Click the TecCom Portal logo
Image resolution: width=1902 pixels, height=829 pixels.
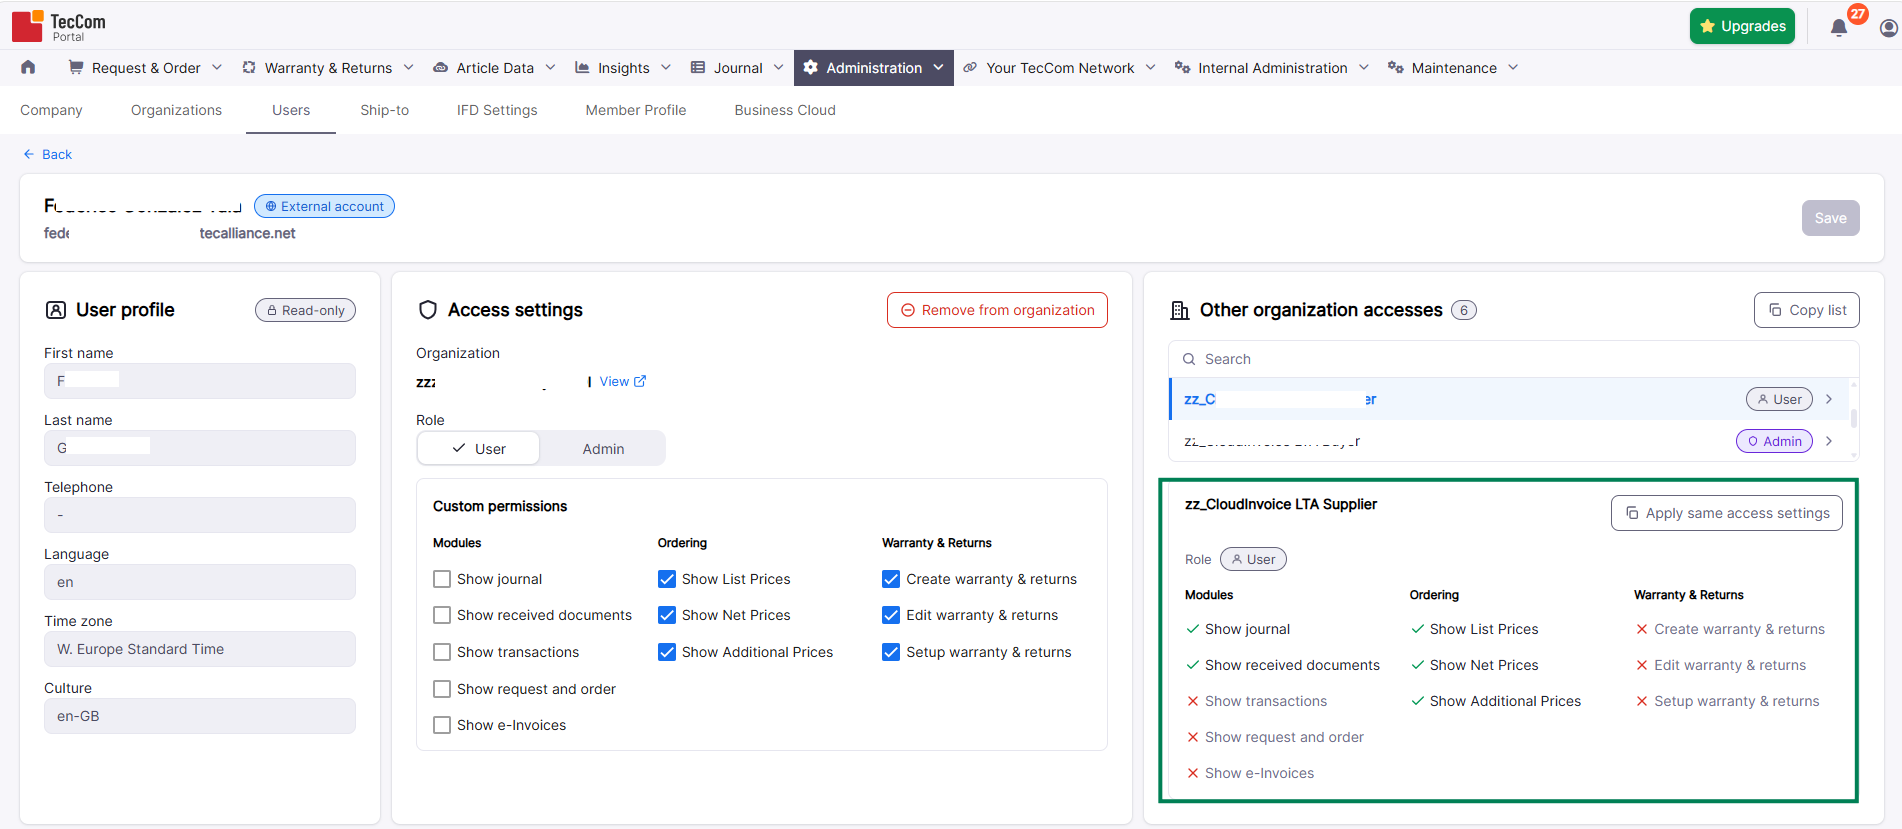pyautogui.click(x=59, y=26)
